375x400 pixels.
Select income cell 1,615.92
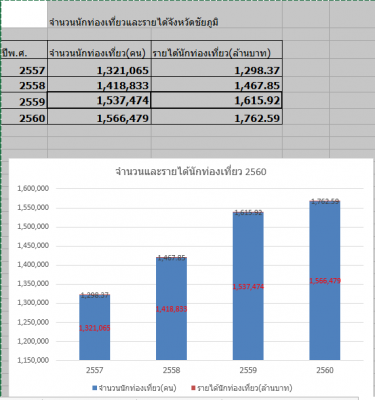[217, 100]
